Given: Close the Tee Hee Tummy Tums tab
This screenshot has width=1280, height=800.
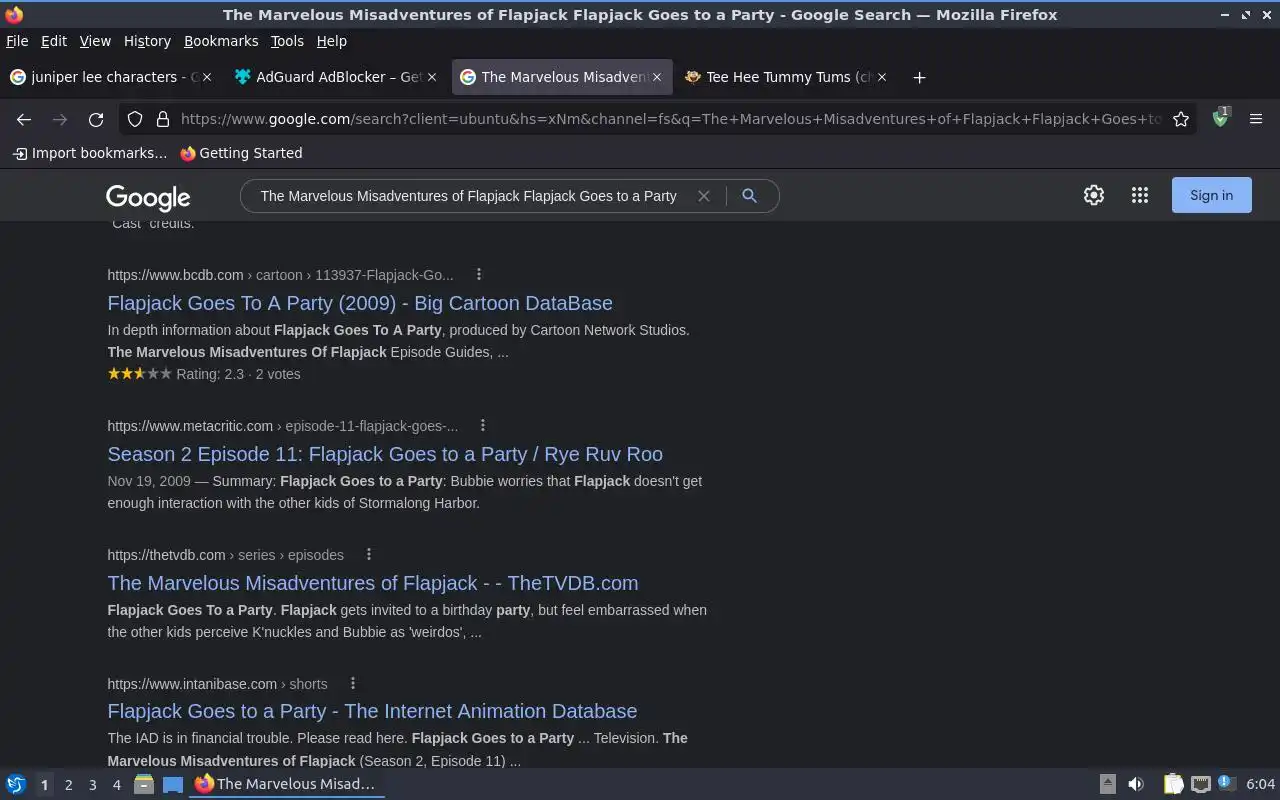Looking at the screenshot, I should 882,77.
